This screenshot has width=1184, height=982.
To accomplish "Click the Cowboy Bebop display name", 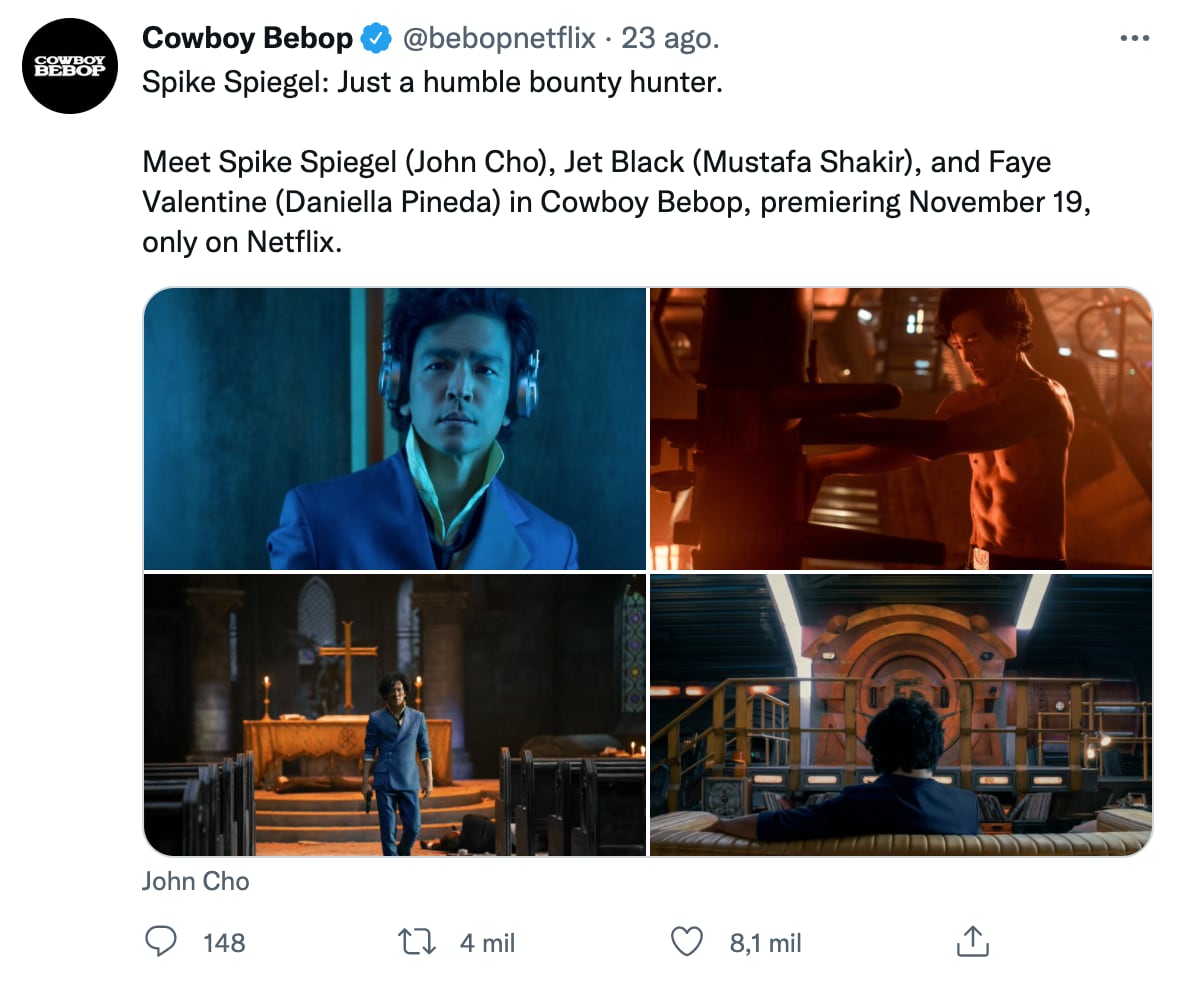I will pos(247,38).
